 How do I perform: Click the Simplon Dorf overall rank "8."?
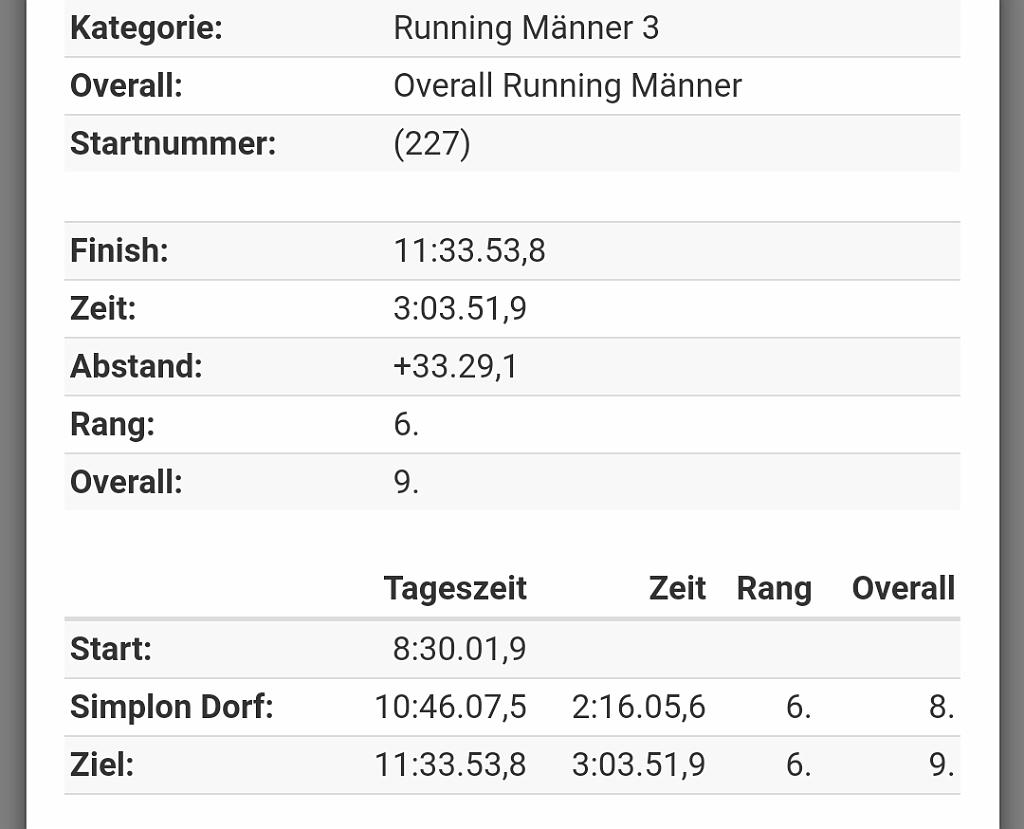(941, 708)
